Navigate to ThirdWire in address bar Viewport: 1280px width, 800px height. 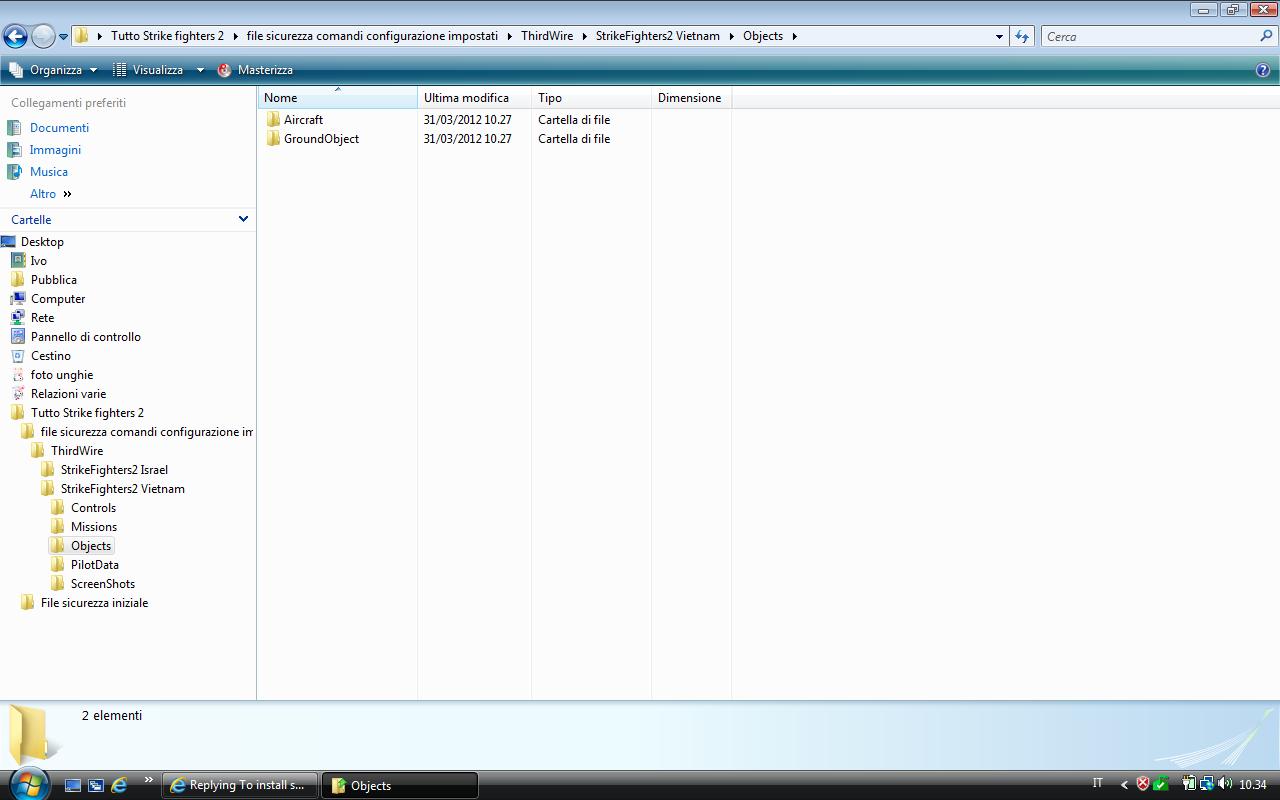(547, 36)
